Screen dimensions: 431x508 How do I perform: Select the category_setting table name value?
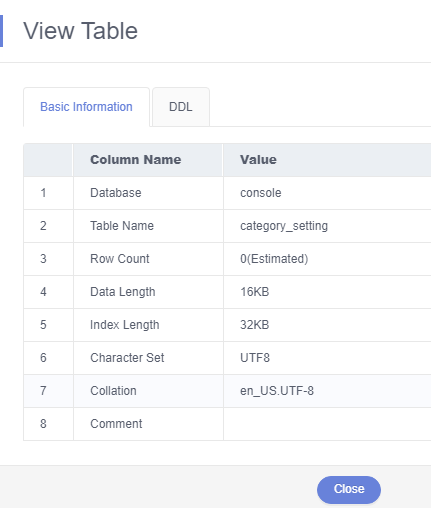[284, 226]
